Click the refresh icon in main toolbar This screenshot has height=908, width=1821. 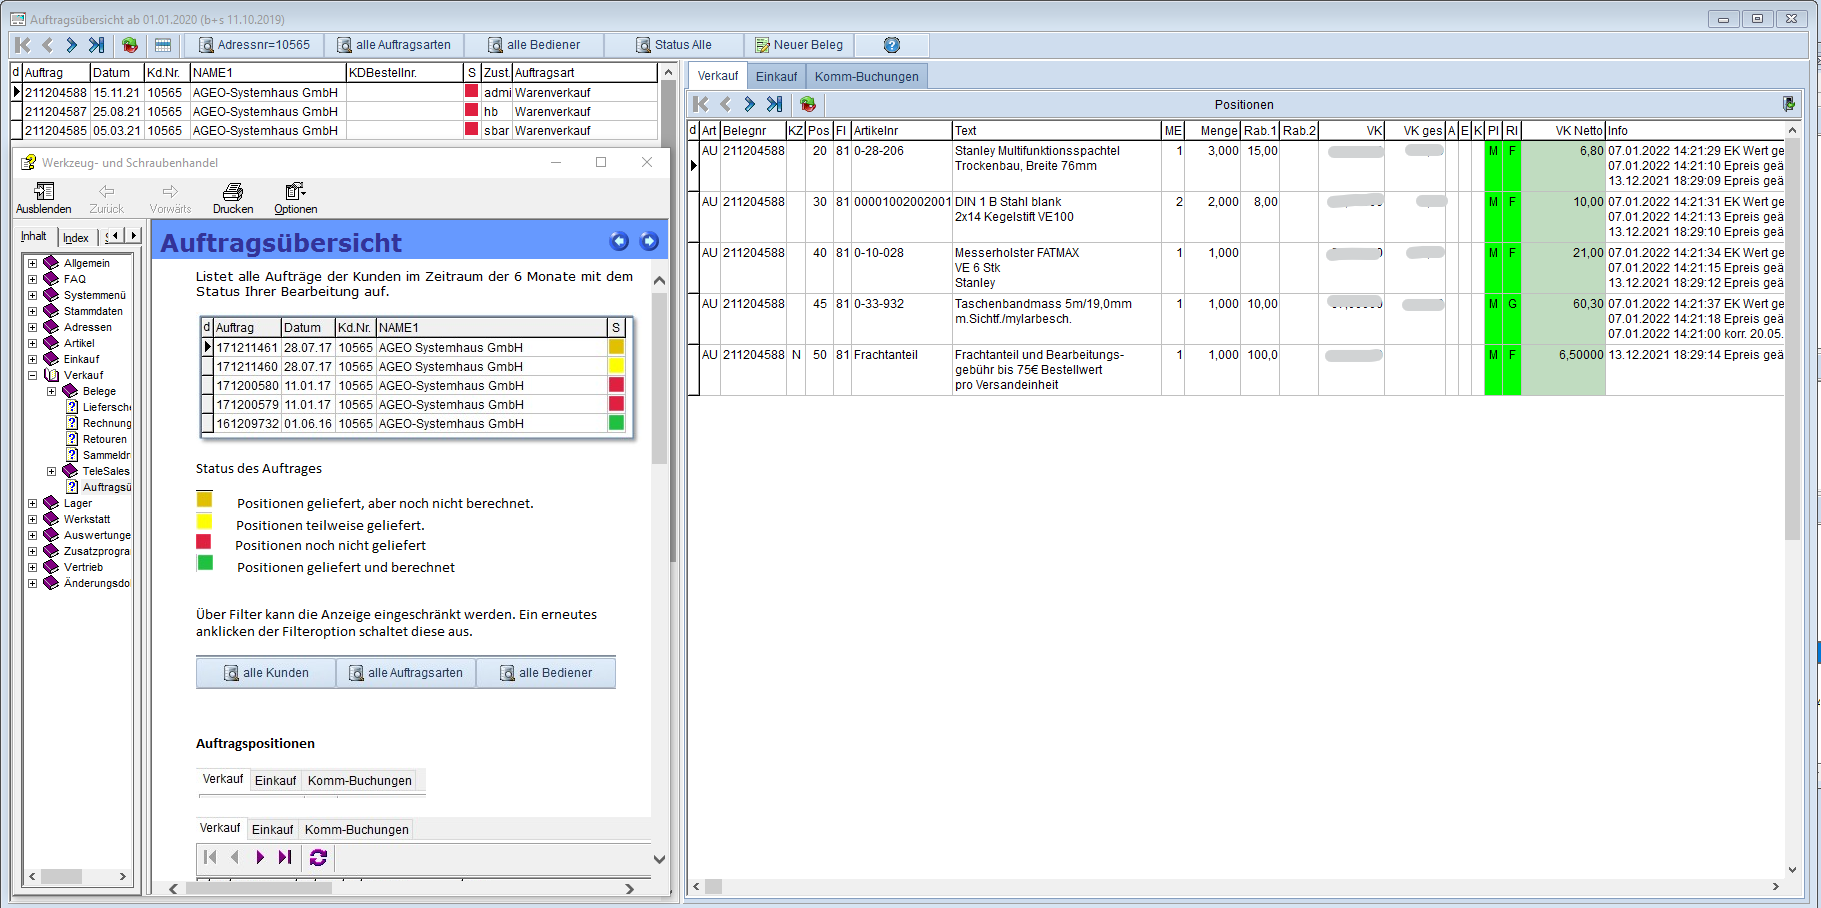pos(130,45)
